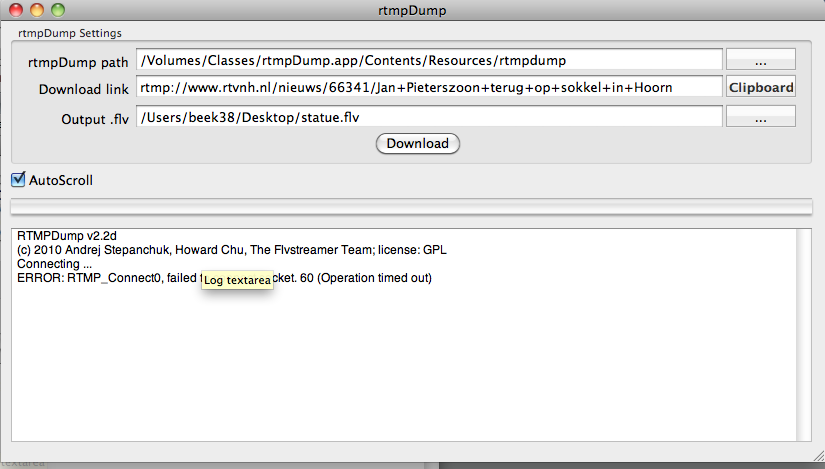Zoom the rtmpDump window with green button
This screenshot has height=469, width=825.
point(58,9)
